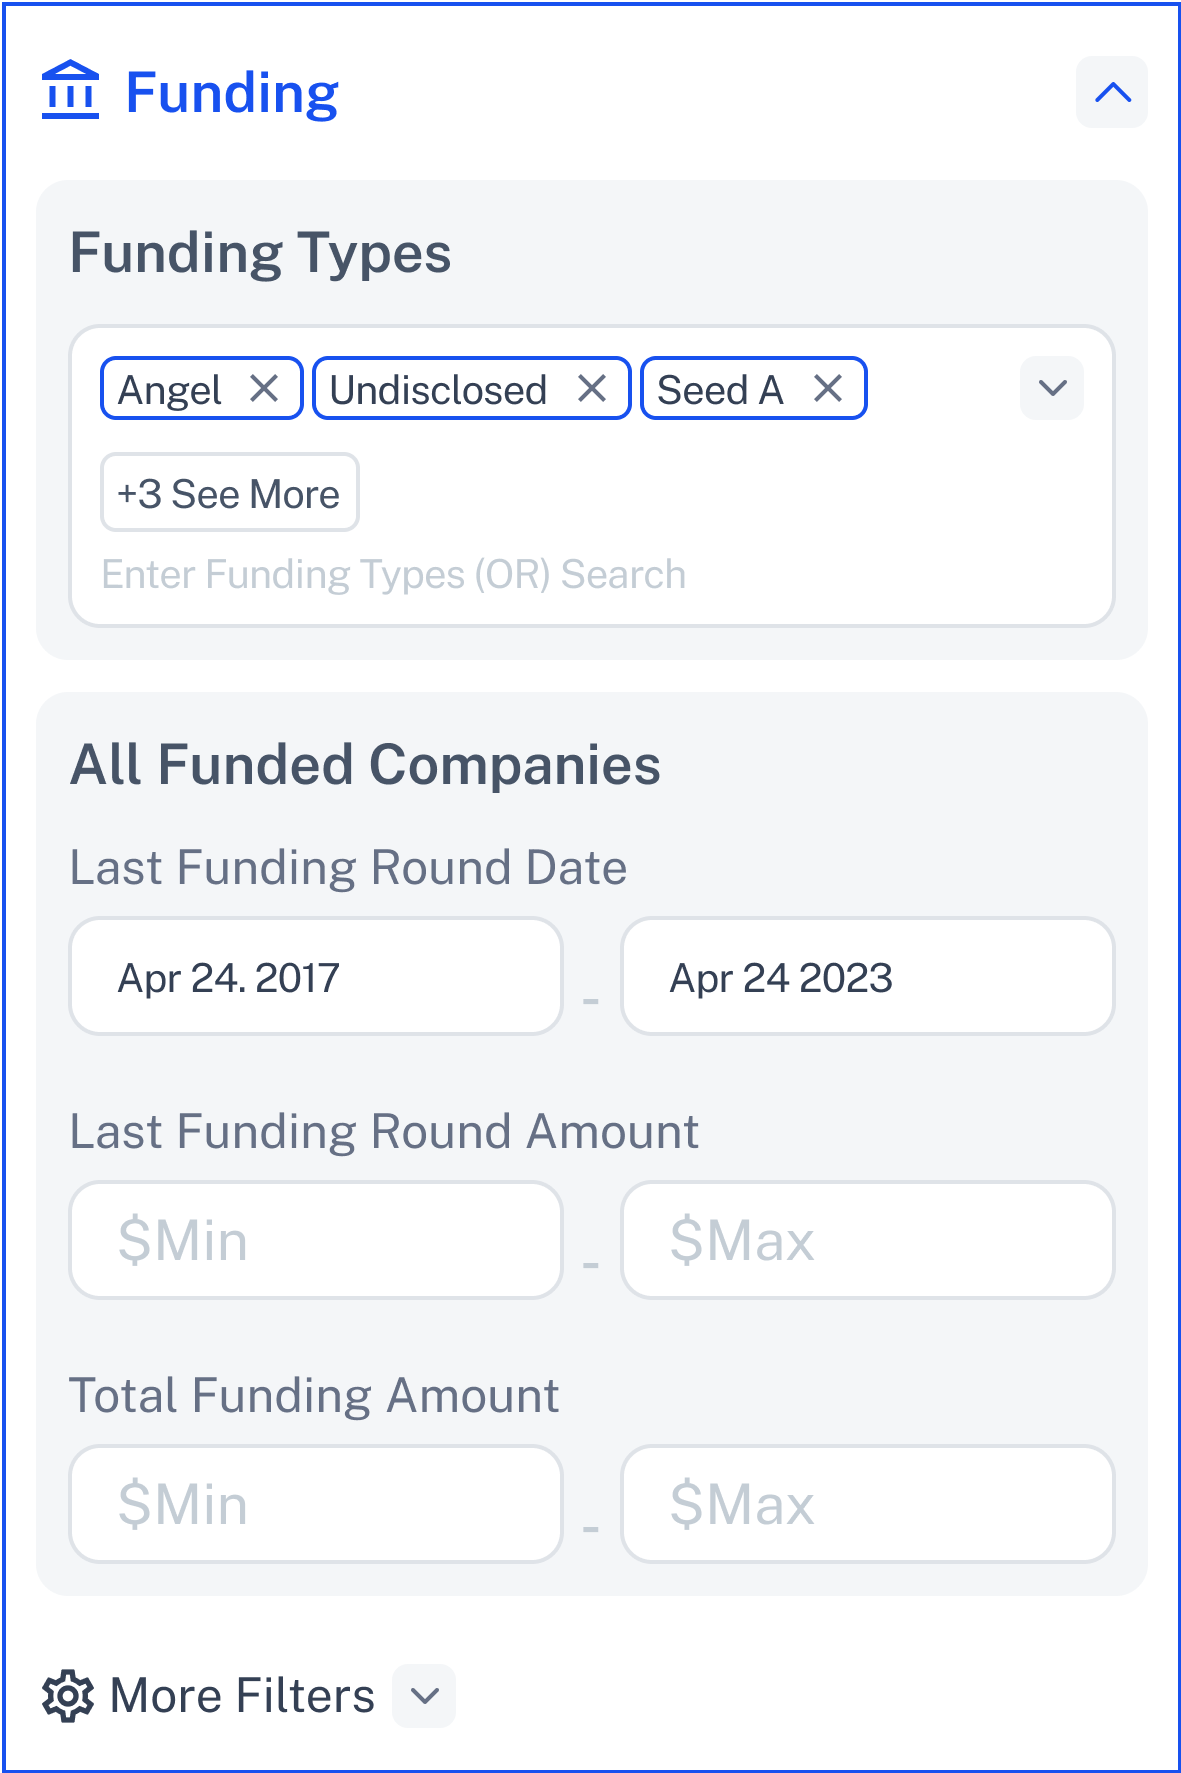Remove the Undisclosed funding type tag
This screenshot has width=1181, height=1773.
tap(592, 388)
